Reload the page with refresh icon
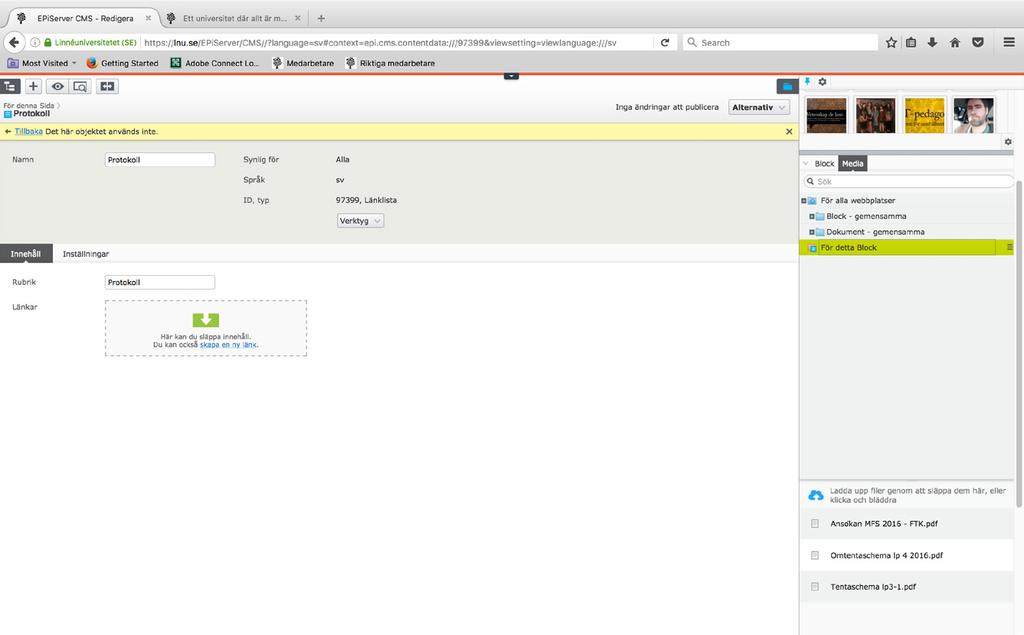This screenshot has width=1024, height=635. tap(665, 42)
